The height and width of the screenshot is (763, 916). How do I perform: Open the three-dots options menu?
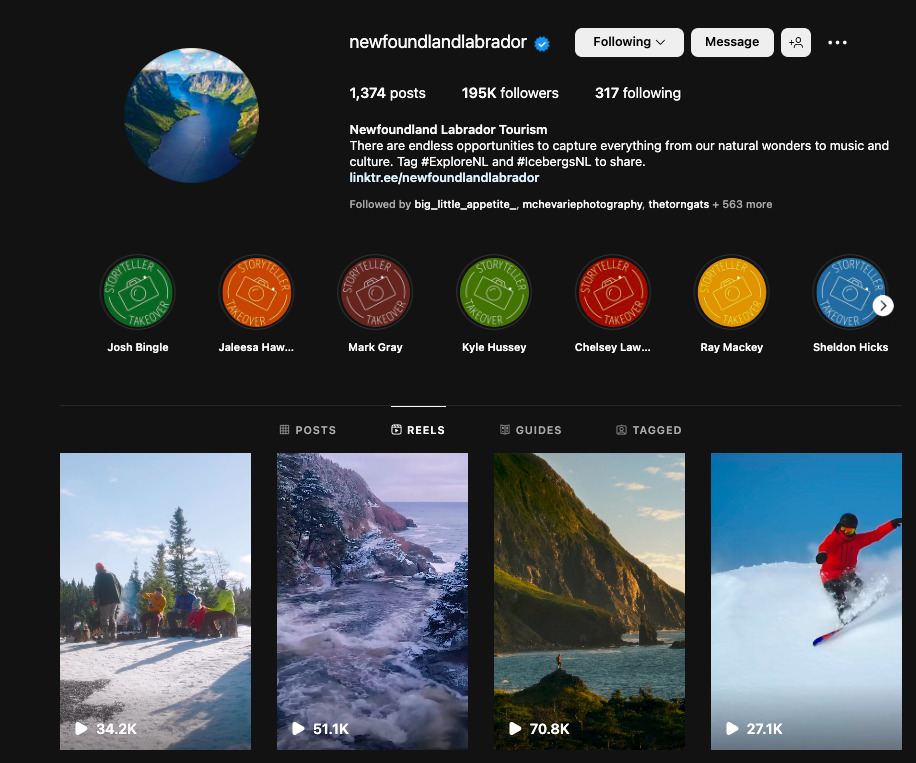837,42
